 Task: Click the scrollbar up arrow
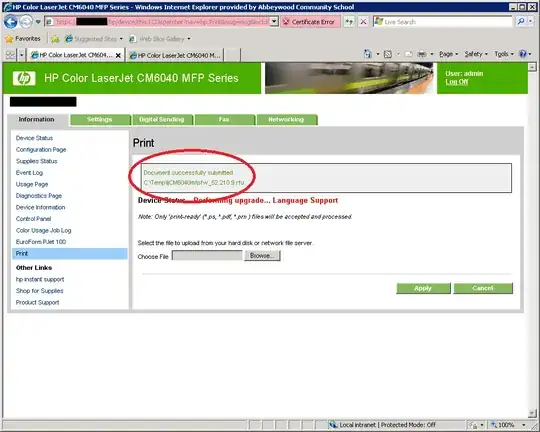click(x=532, y=66)
